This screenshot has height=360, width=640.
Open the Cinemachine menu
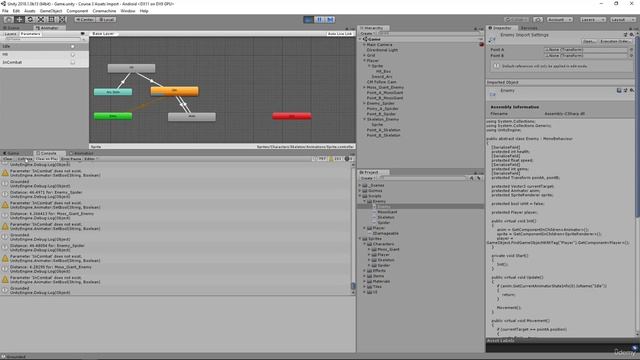tap(104, 11)
